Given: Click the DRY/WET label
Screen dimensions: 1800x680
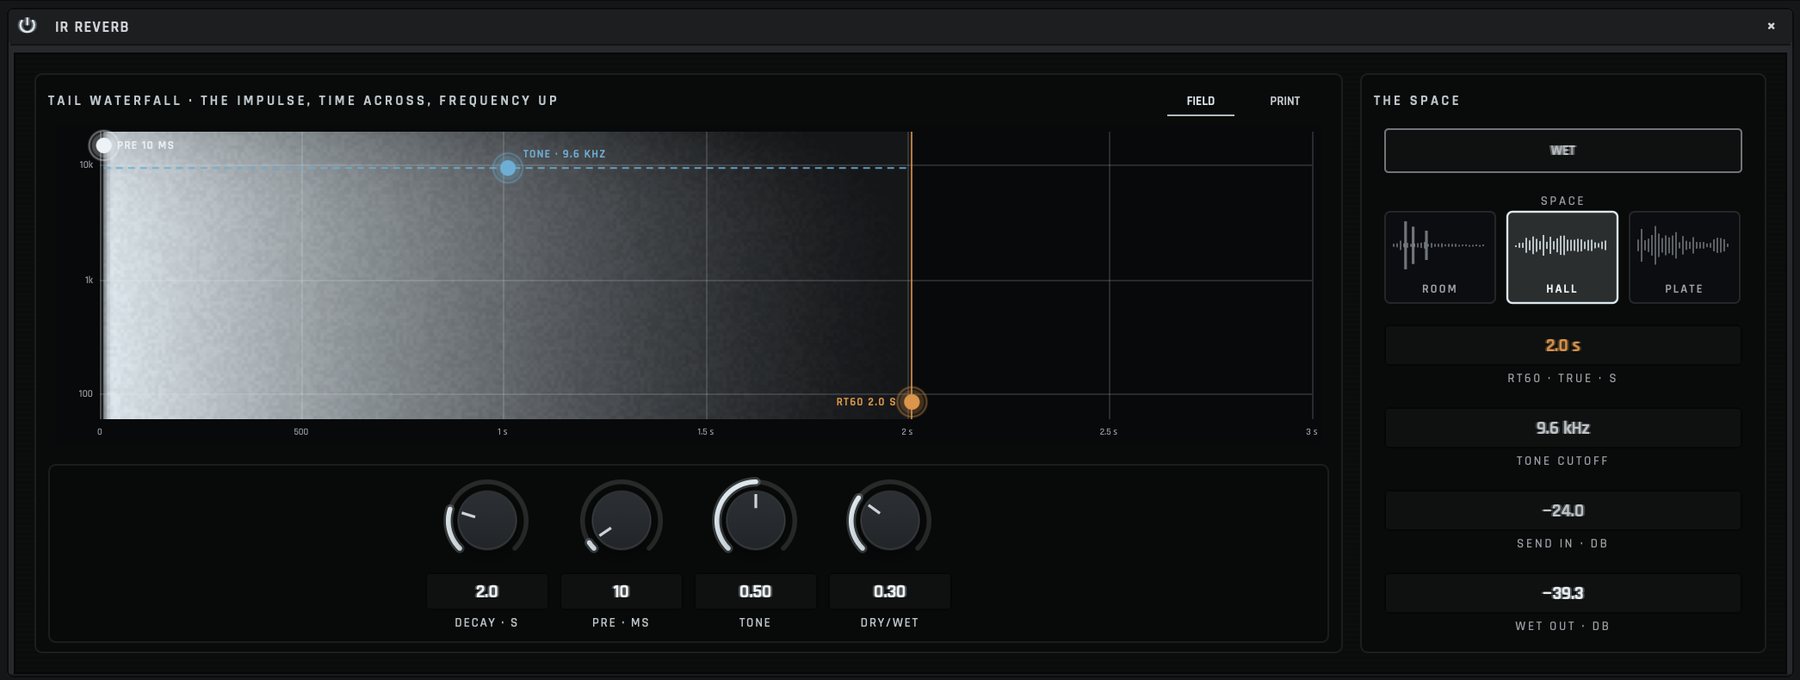Looking at the screenshot, I should pos(889,623).
